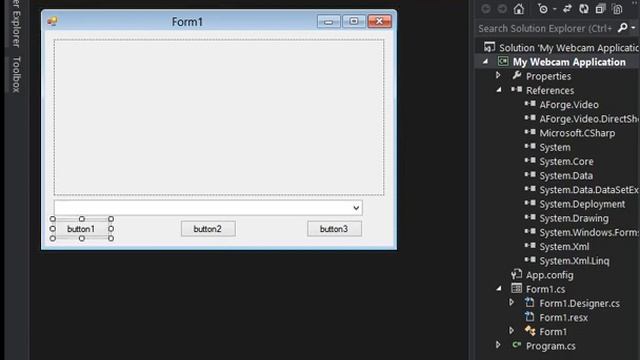Expand the Form1 class node arrow

511,331
